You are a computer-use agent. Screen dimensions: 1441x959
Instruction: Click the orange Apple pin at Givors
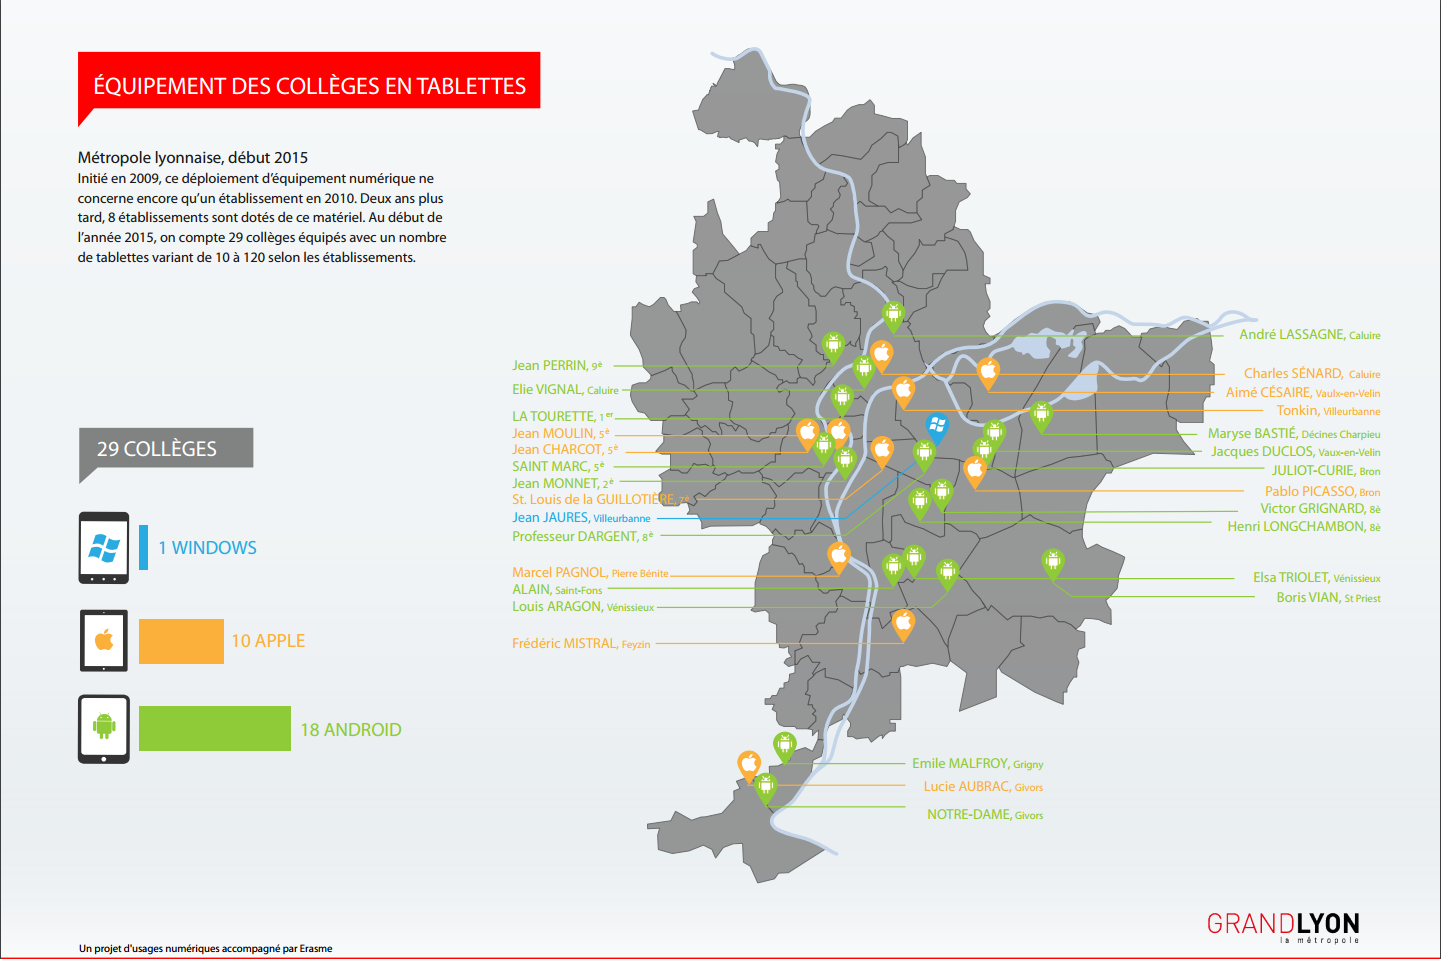pos(749,765)
